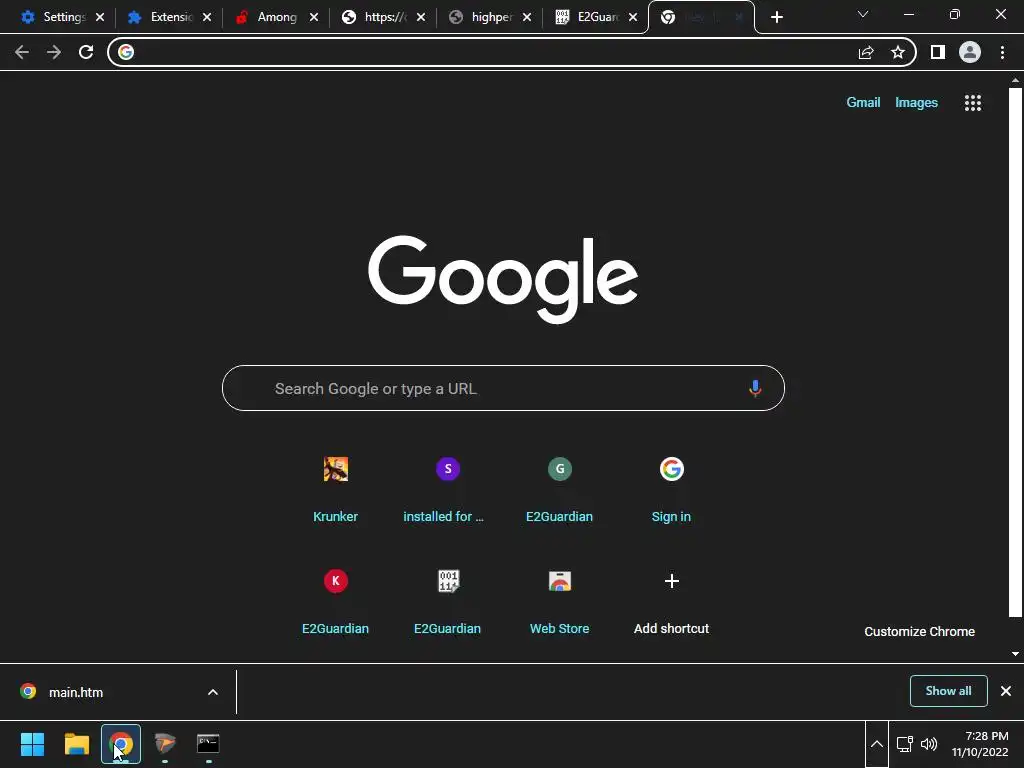This screenshot has width=1024, height=768.
Task: Open the E2Guardian shortcut with the binary icon
Action: pyautogui.click(x=447, y=602)
